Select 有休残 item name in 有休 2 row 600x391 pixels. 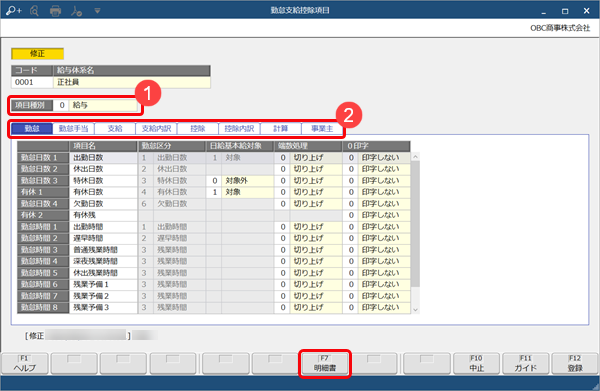click(103, 215)
